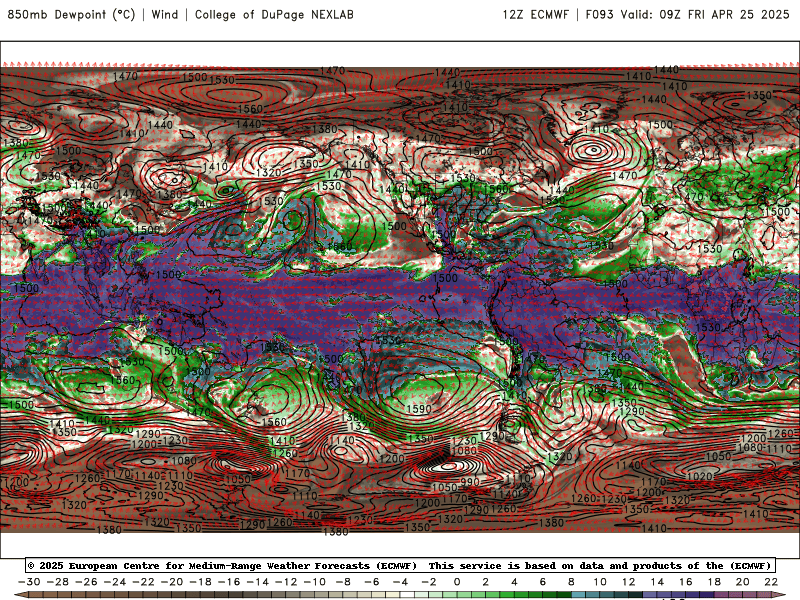The image size is (800, 600).
Task: Pick the magenta swatch below 20
Action: [x=750, y=595]
